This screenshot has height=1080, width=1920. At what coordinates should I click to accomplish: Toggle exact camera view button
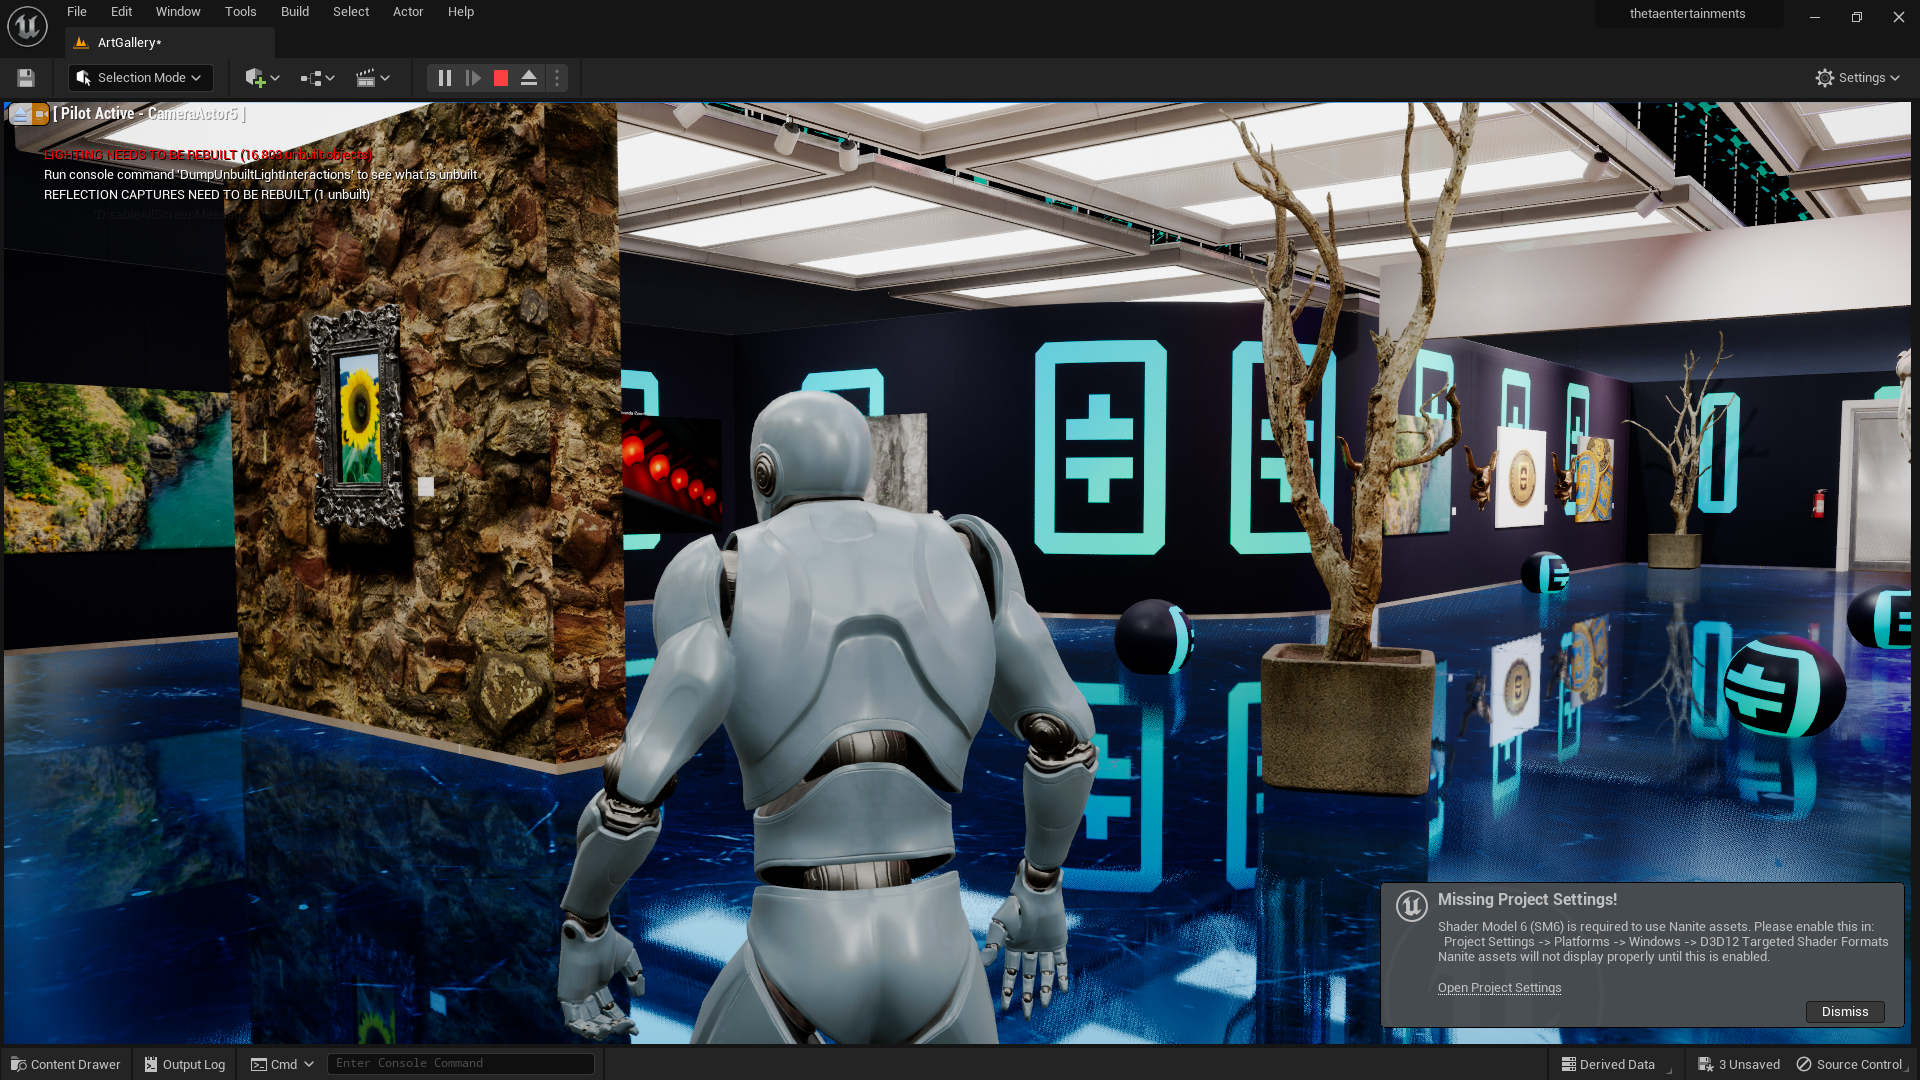pyautogui.click(x=40, y=114)
